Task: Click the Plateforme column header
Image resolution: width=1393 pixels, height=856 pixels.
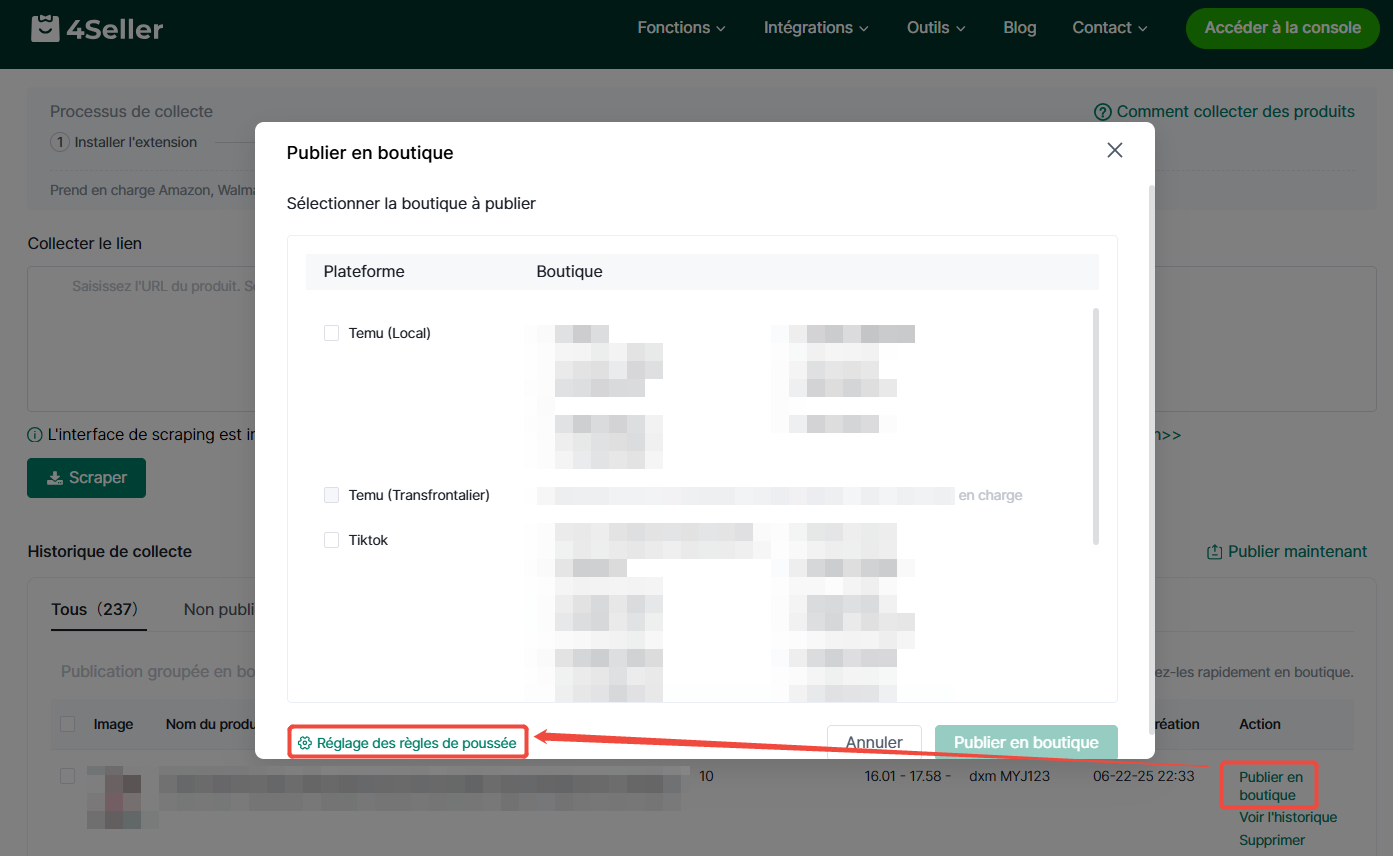Action: click(364, 271)
